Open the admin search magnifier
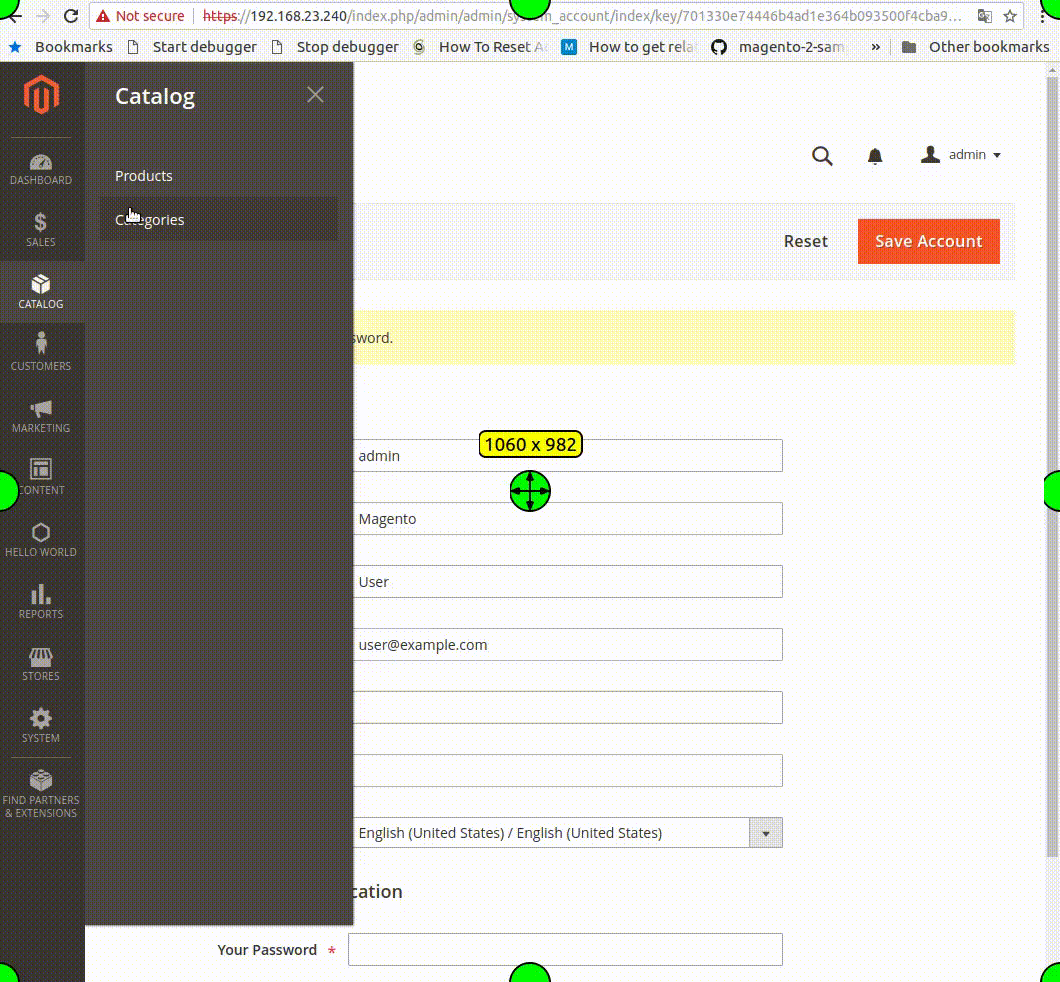 tap(822, 156)
